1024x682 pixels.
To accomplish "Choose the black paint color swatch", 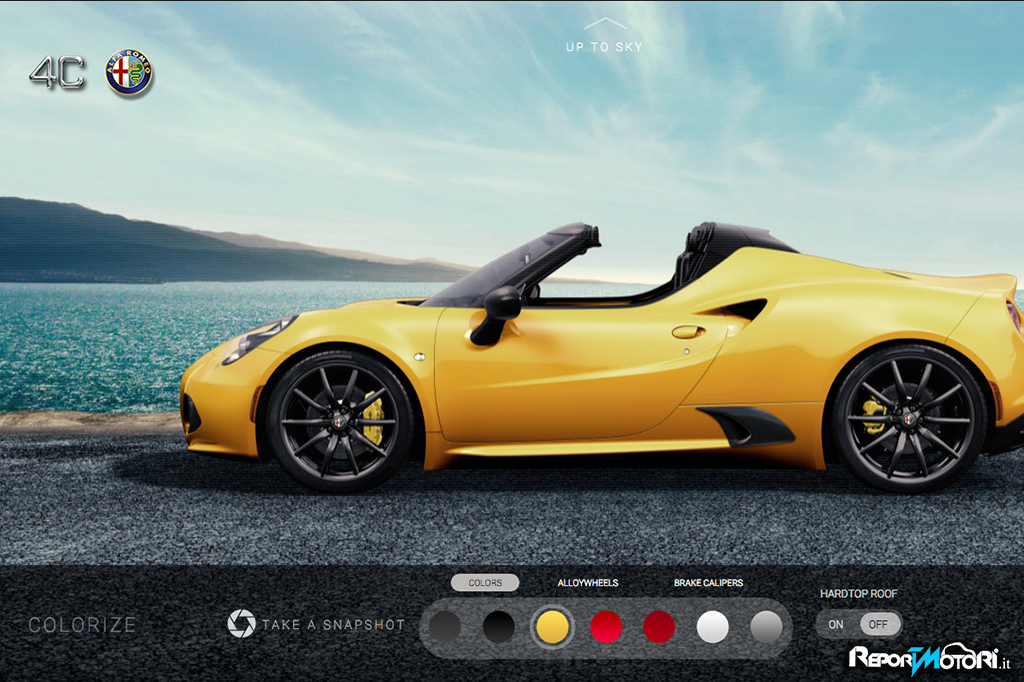I will [x=499, y=627].
